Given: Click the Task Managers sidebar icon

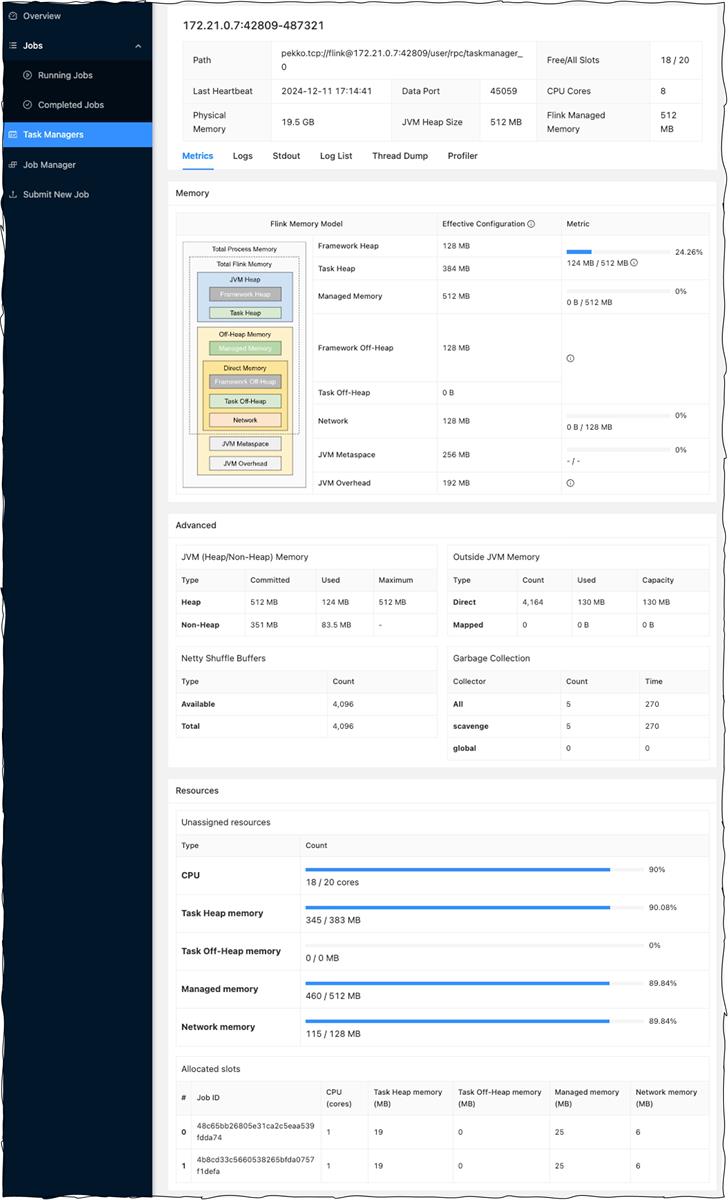Looking at the screenshot, I should [13, 135].
